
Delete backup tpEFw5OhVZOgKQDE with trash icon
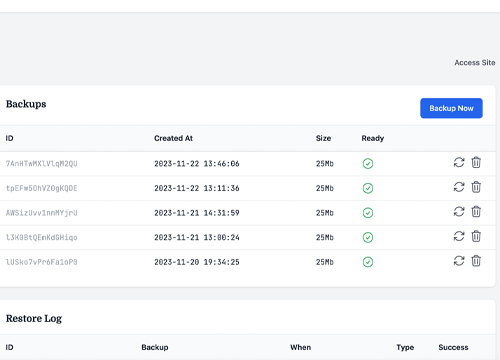pyautogui.click(x=476, y=187)
